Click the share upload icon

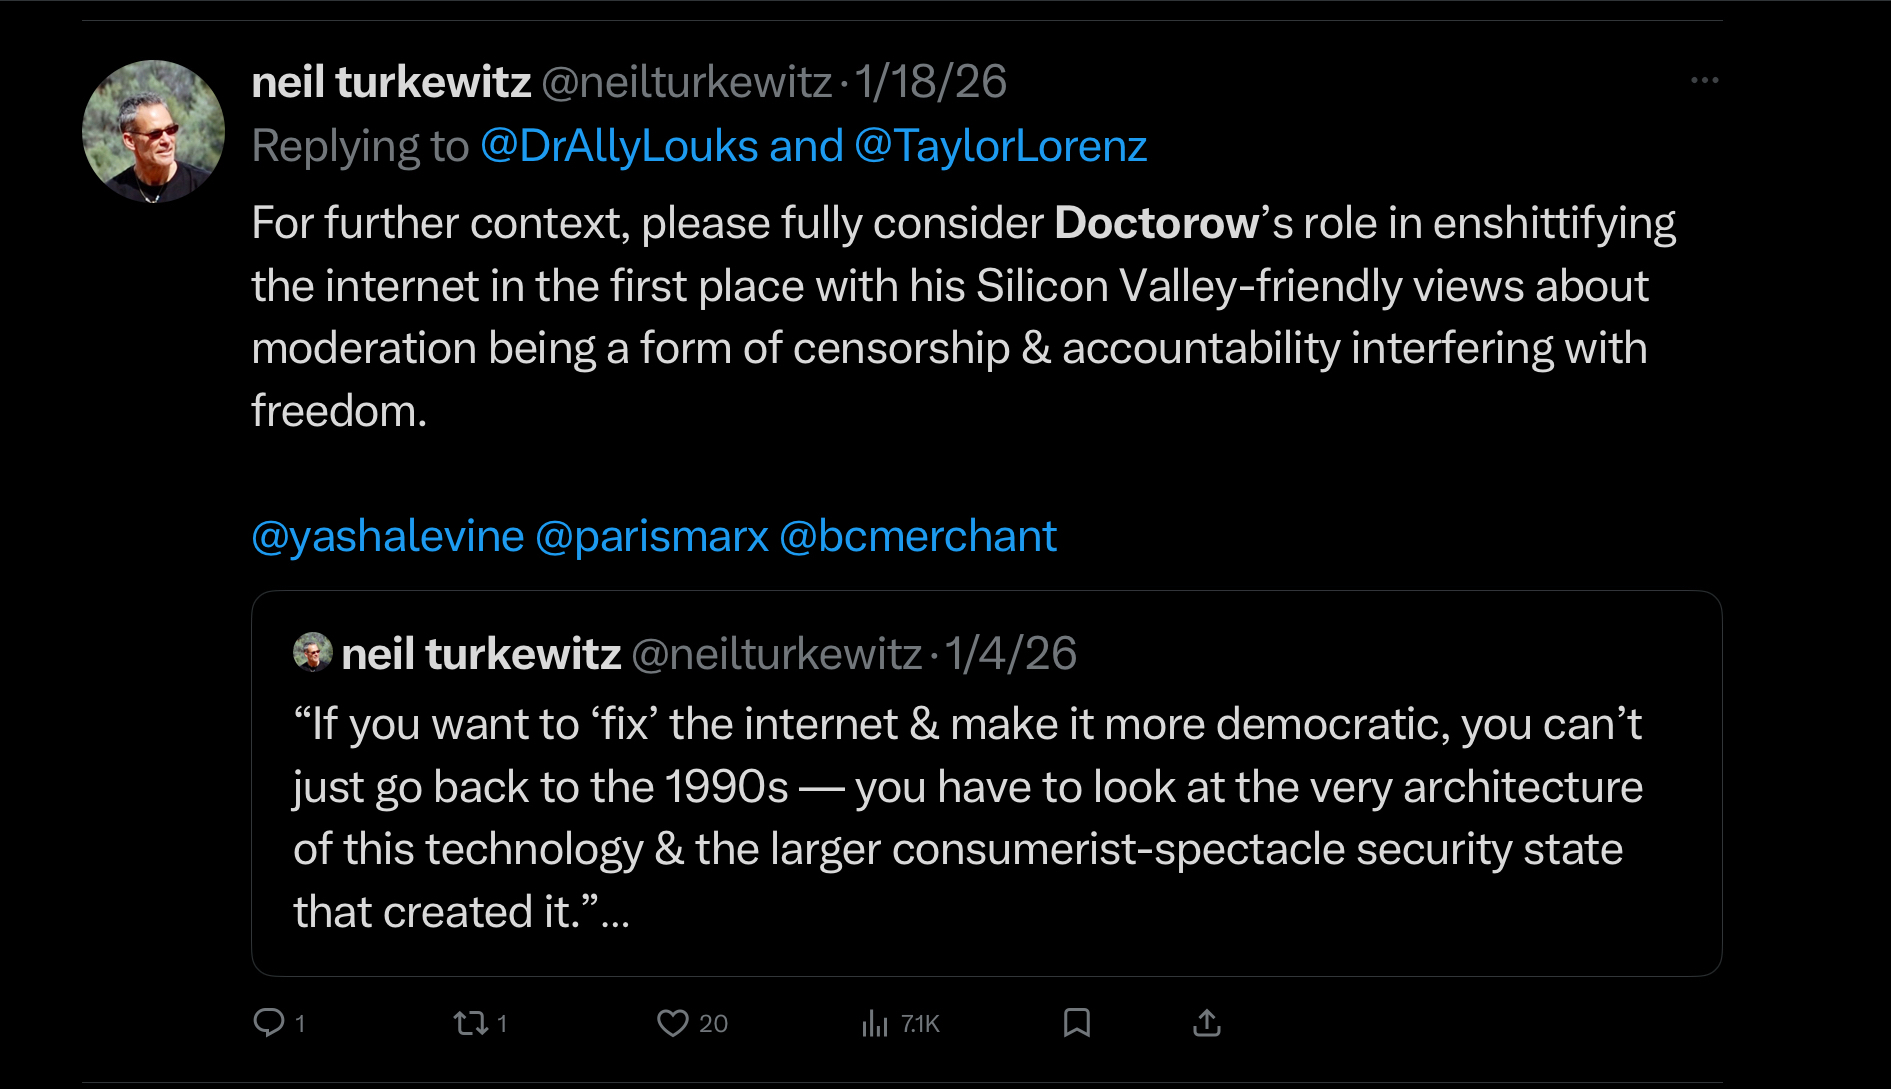[x=1207, y=1023]
